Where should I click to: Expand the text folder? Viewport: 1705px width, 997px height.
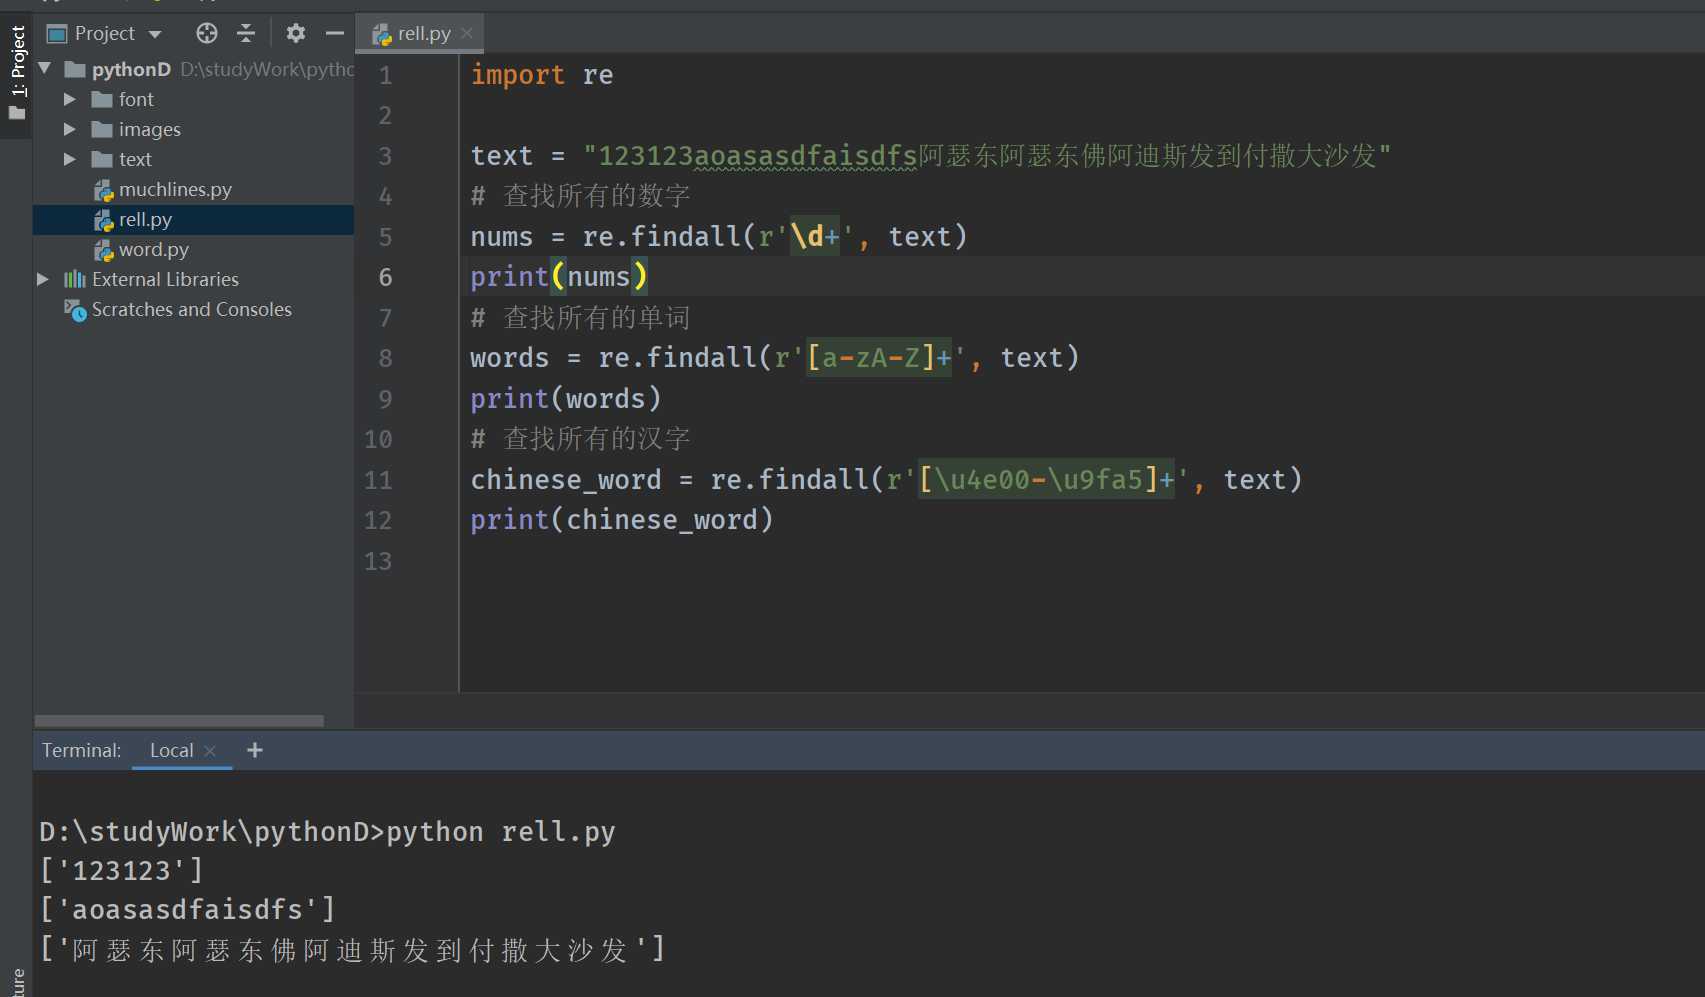pyautogui.click(x=69, y=159)
